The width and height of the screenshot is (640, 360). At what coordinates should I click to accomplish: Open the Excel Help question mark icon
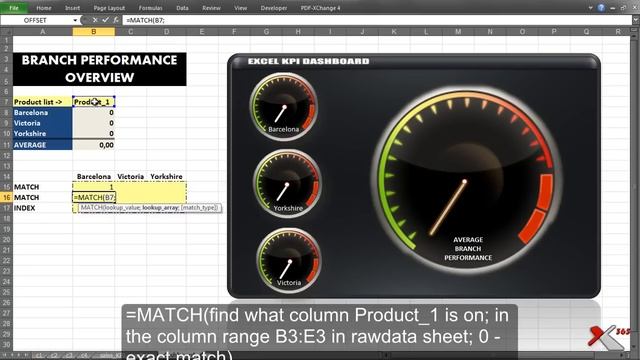[x=601, y=8]
